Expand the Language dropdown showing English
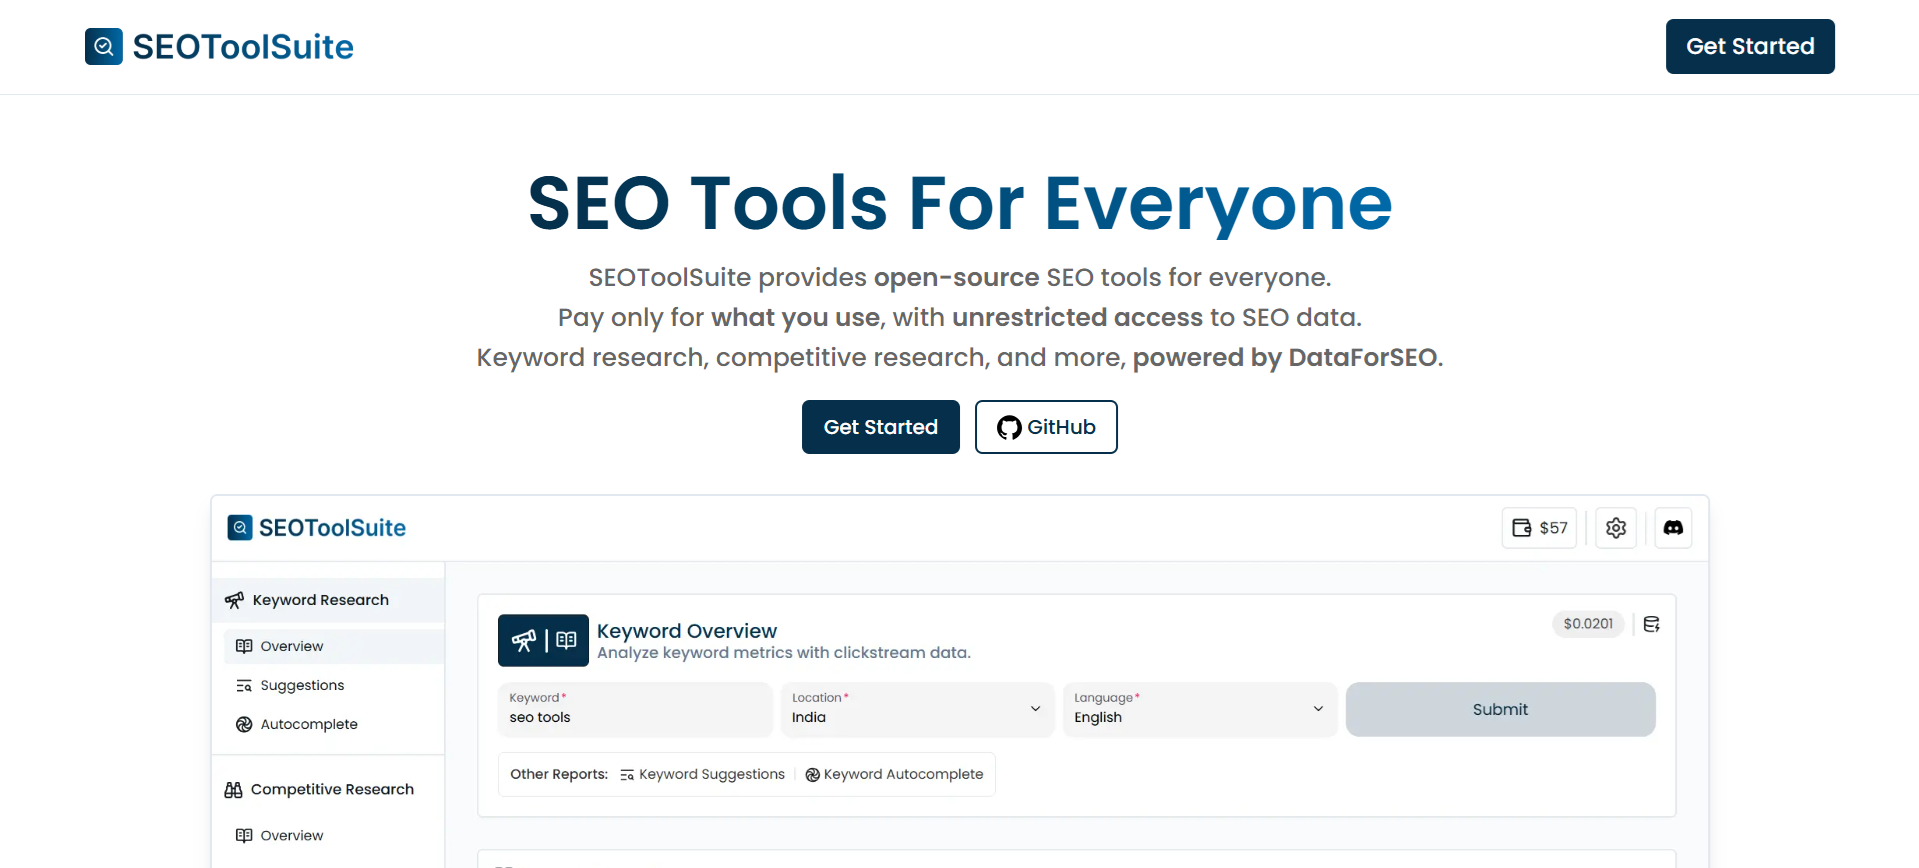1919x868 pixels. [1199, 709]
